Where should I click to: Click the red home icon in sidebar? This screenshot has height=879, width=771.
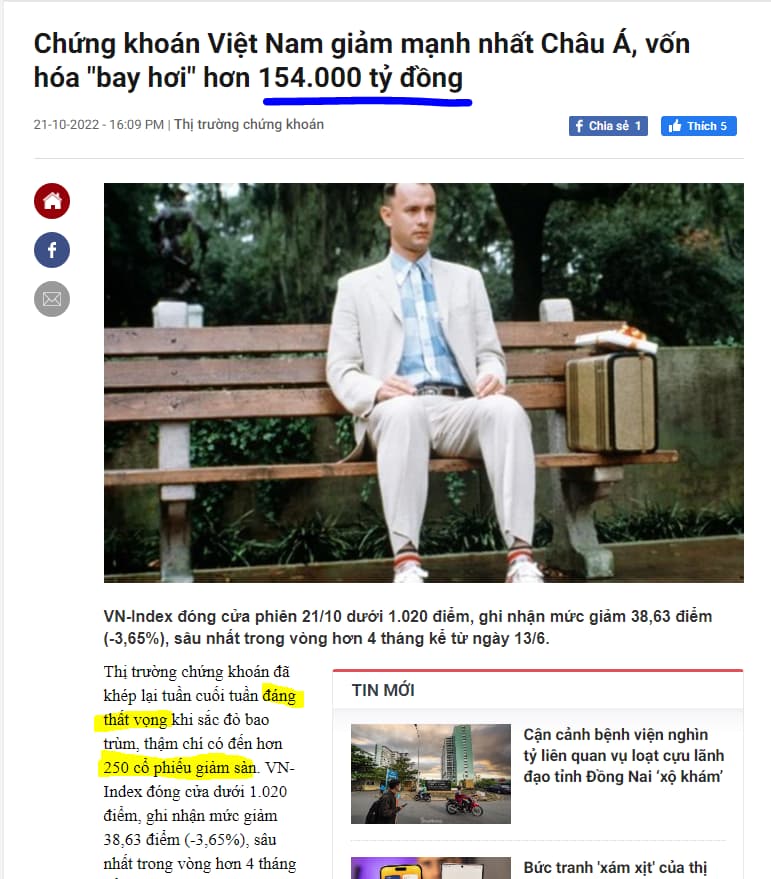pos(52,201)
